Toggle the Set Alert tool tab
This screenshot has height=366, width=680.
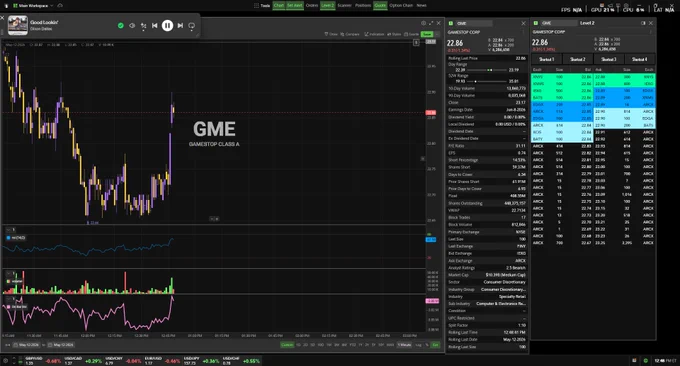tap(295, 6)
